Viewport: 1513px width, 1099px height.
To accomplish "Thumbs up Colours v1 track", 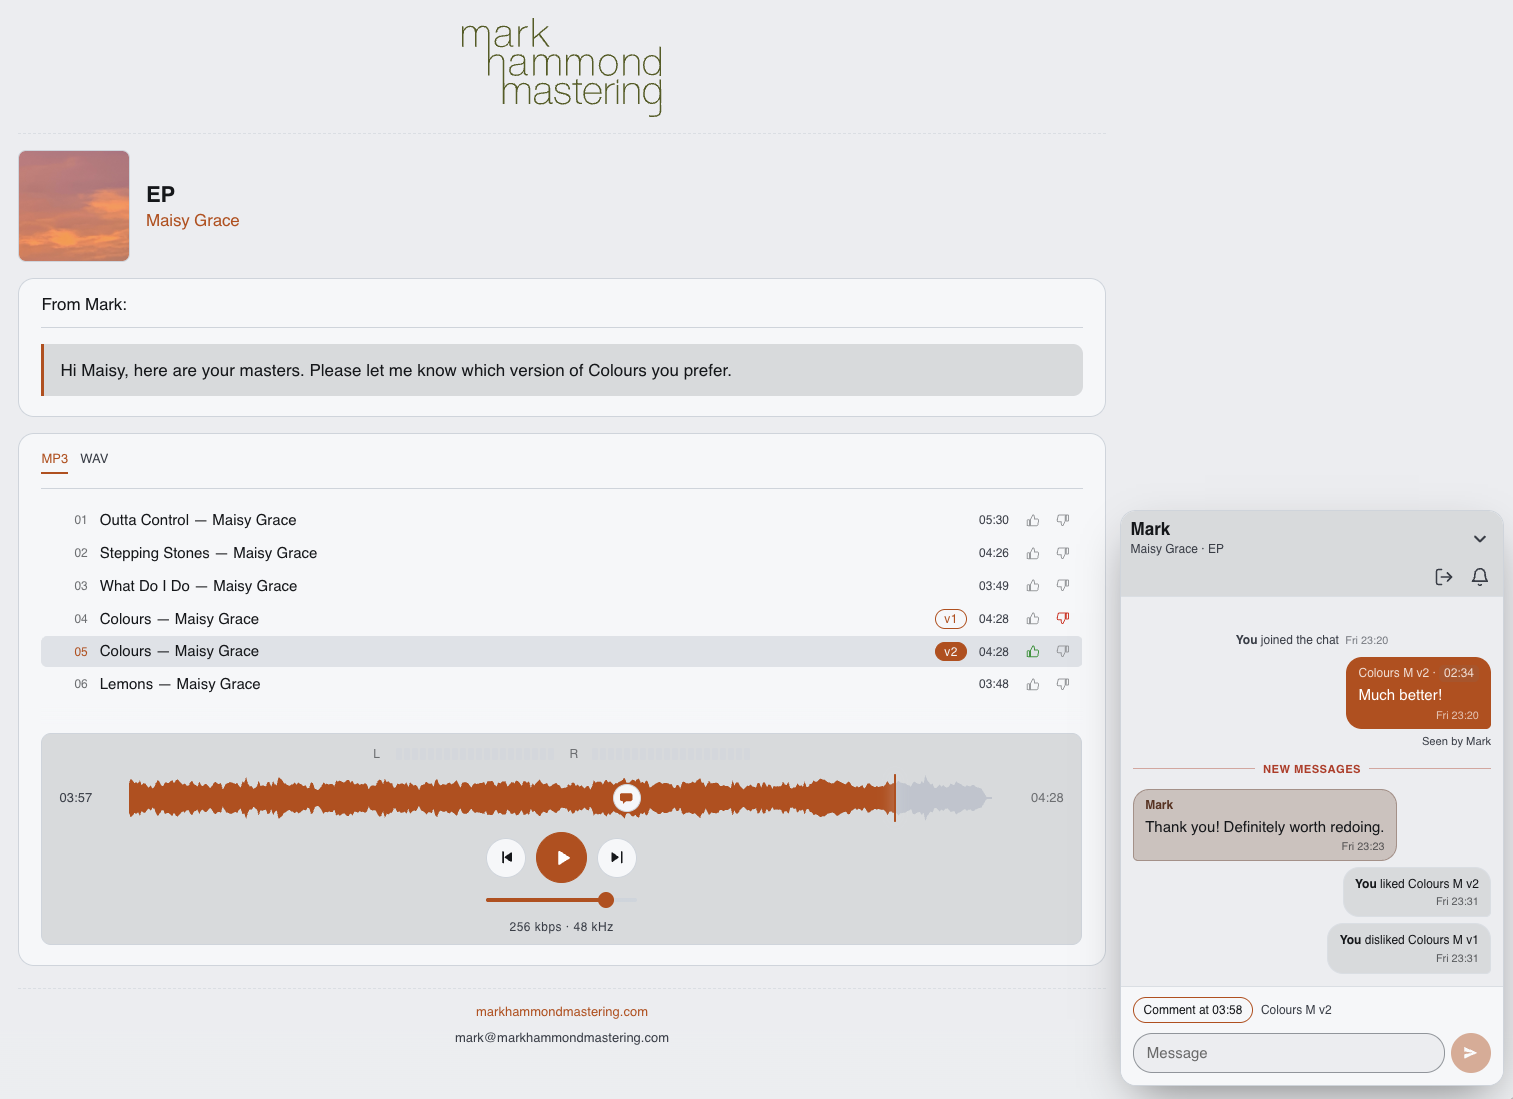I will coord(1033,619).
